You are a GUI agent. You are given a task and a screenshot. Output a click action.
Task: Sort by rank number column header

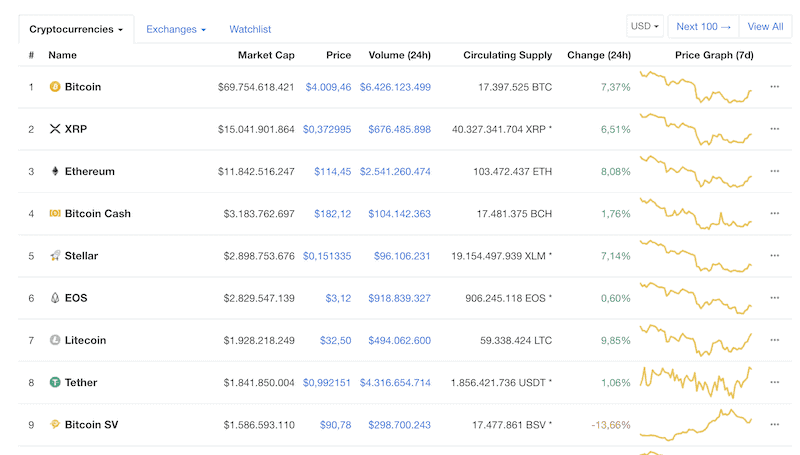point(31,55)
